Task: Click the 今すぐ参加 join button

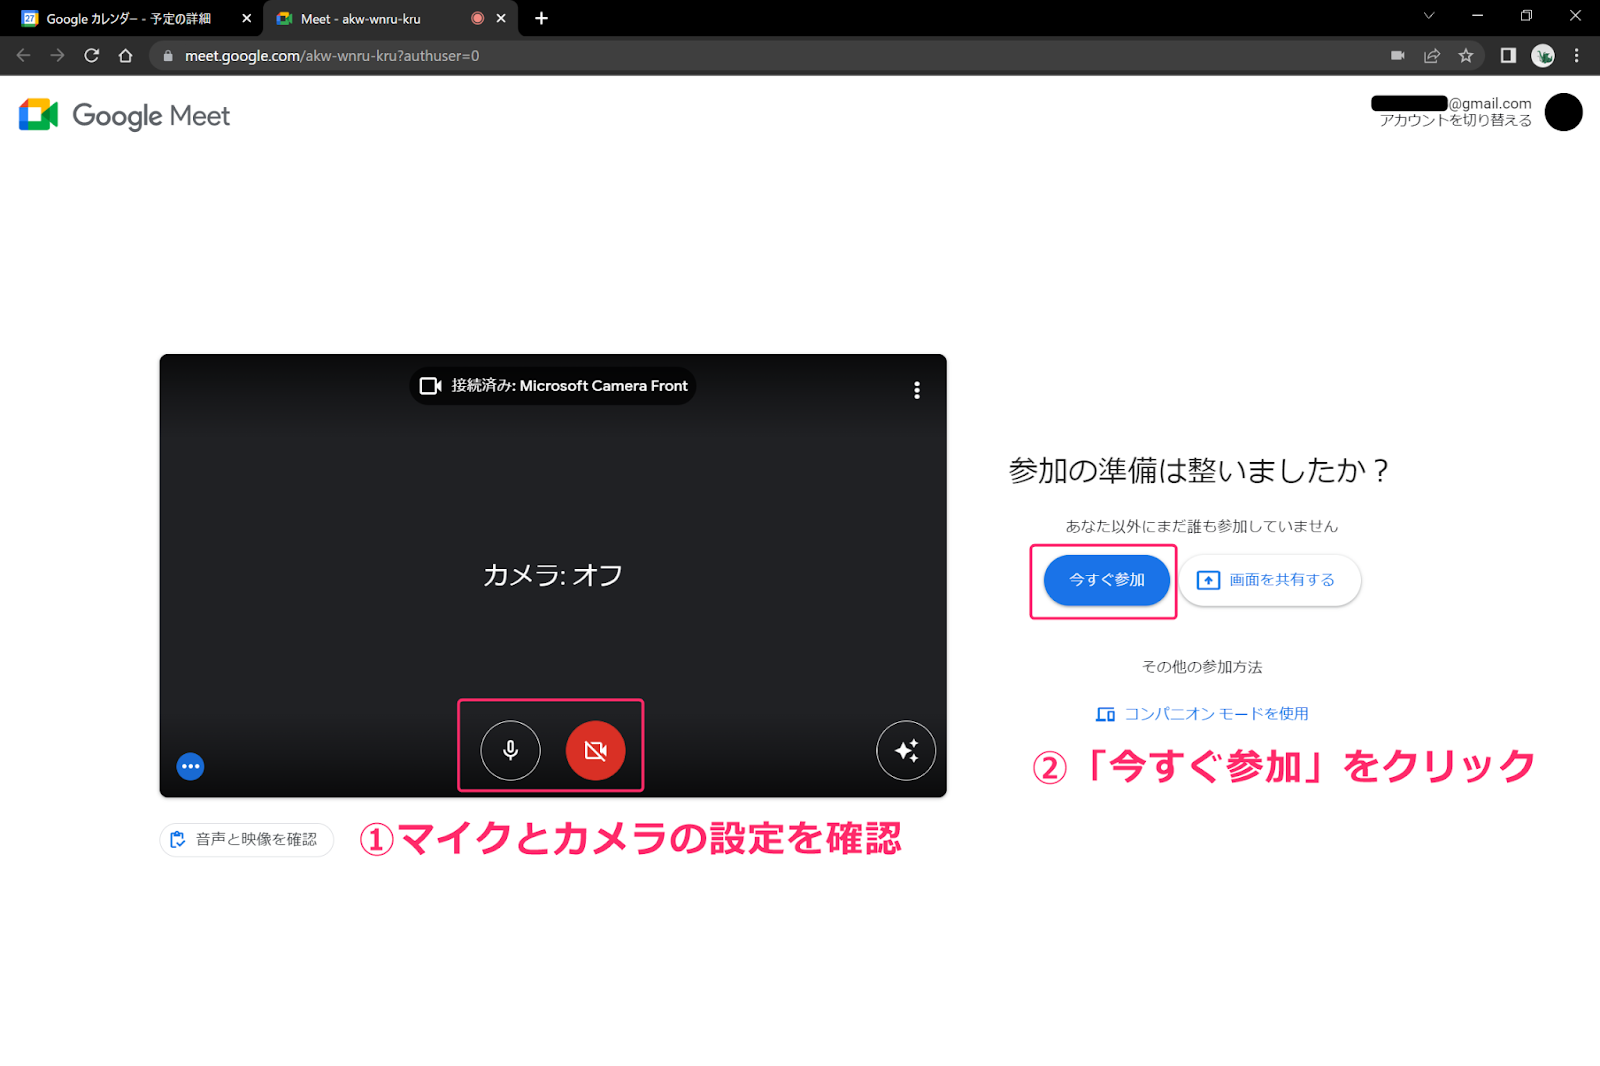Action: click(1106, 580)
